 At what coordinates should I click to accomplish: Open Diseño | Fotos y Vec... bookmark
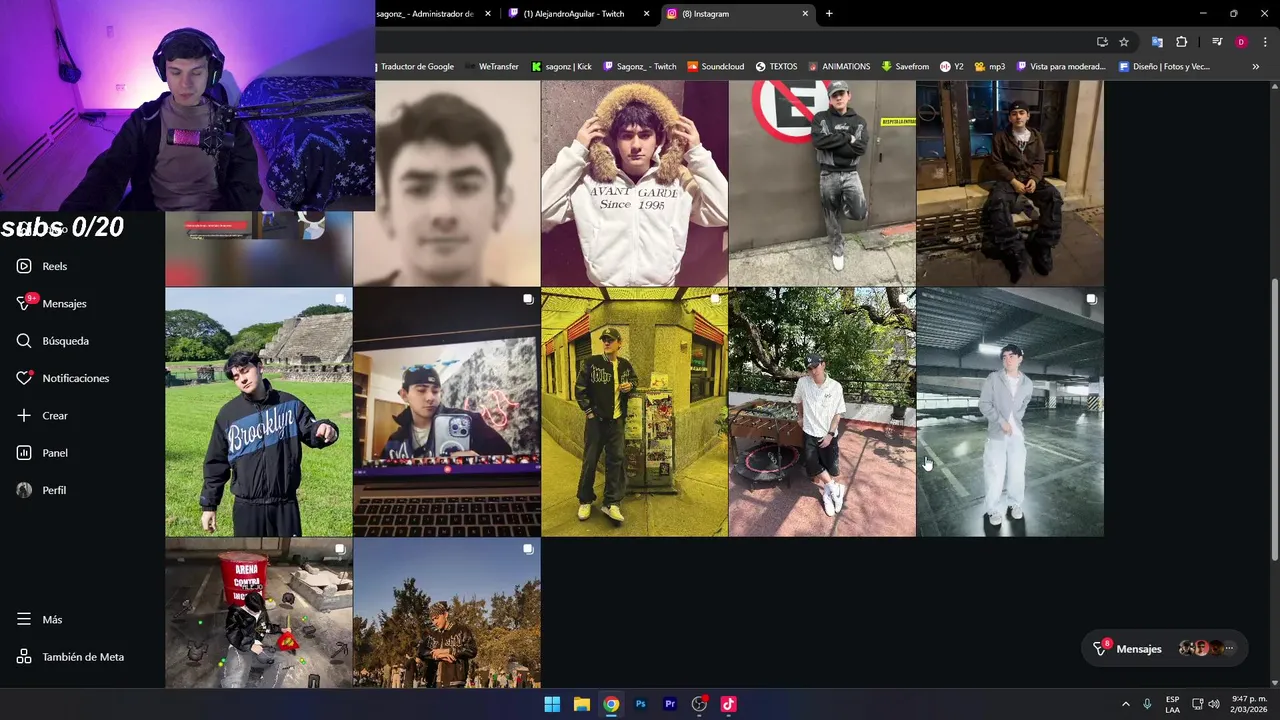(x=1164, y=67)
